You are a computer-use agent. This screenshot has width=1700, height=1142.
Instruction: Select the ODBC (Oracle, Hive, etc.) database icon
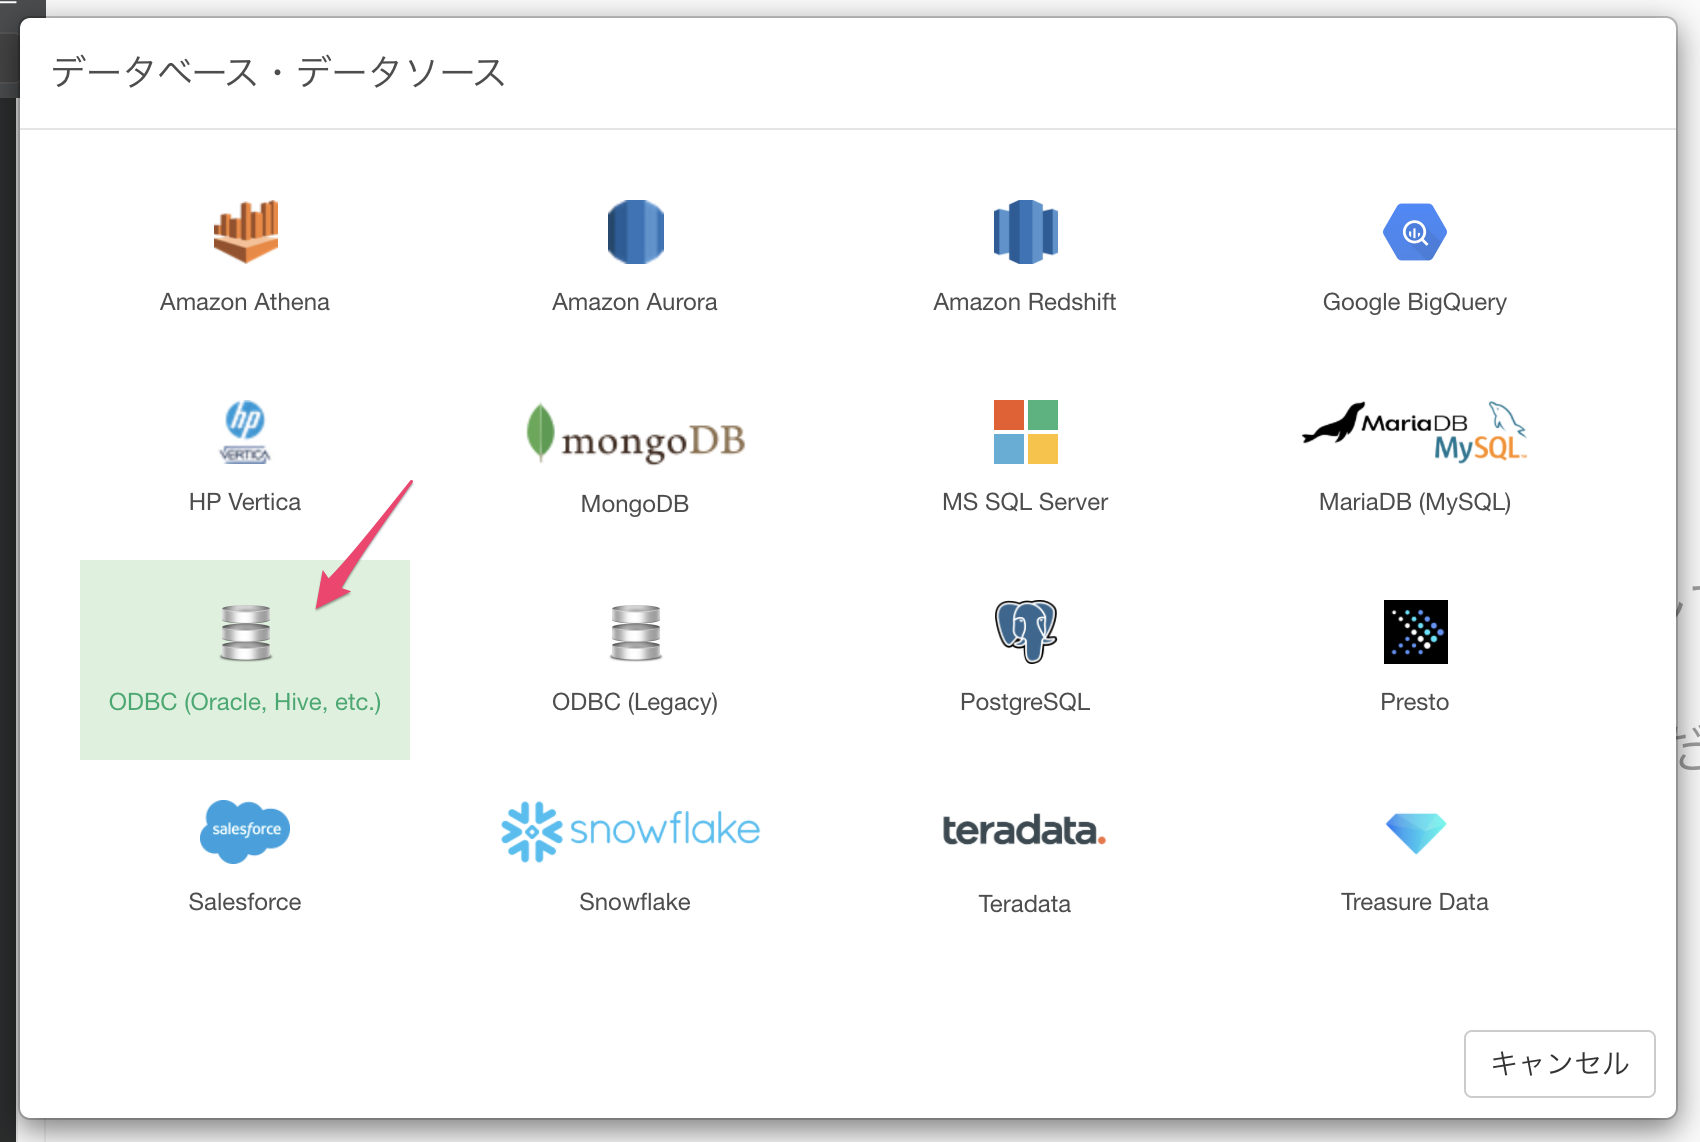coord(245,632)
